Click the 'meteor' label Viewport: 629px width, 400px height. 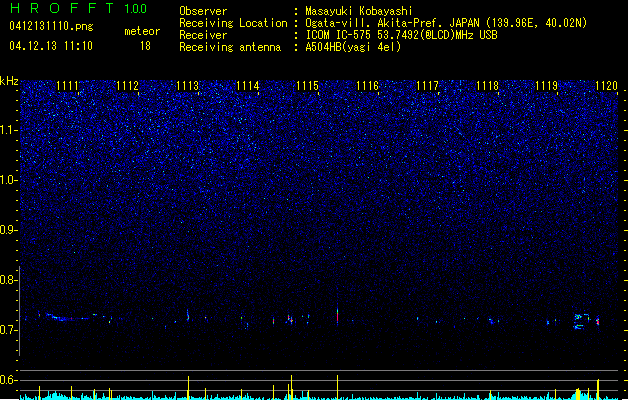pos(142,31)
